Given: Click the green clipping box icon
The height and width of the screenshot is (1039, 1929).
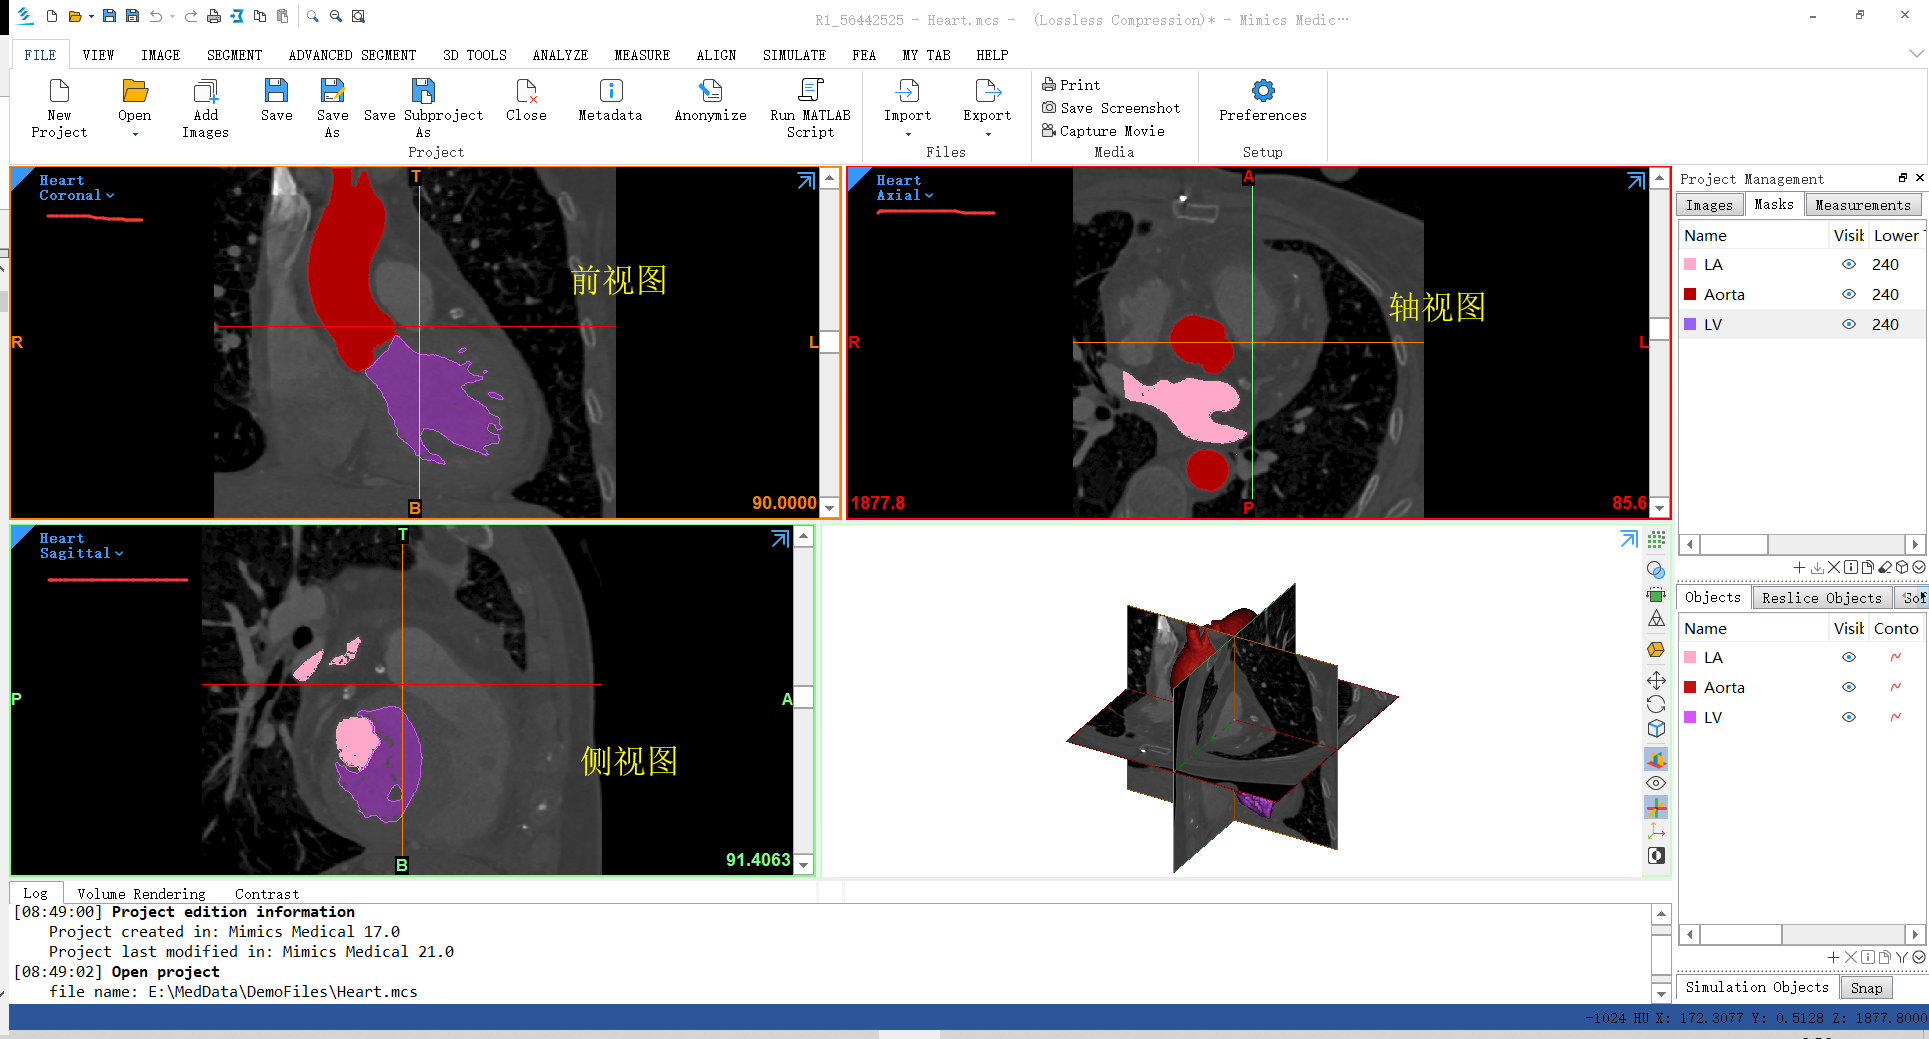Looking at the screenshot, I should pos(1656,595).
